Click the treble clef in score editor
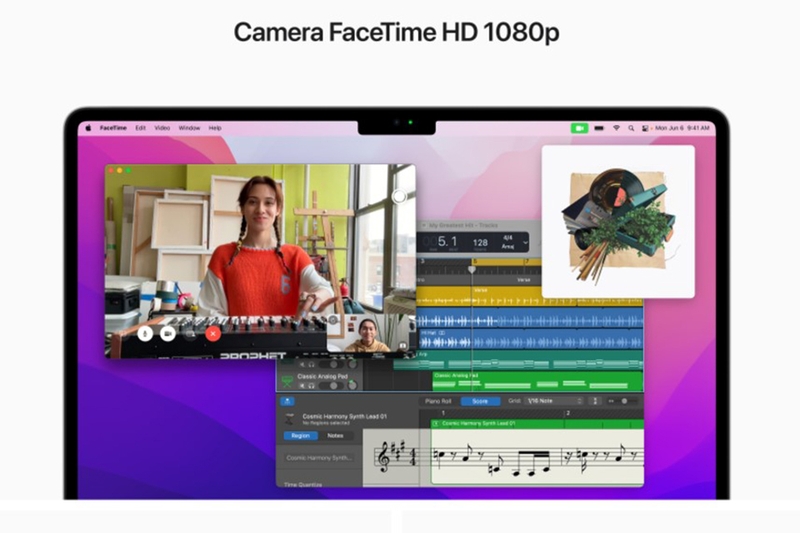800x533 pixels. [x=384, y=456]
